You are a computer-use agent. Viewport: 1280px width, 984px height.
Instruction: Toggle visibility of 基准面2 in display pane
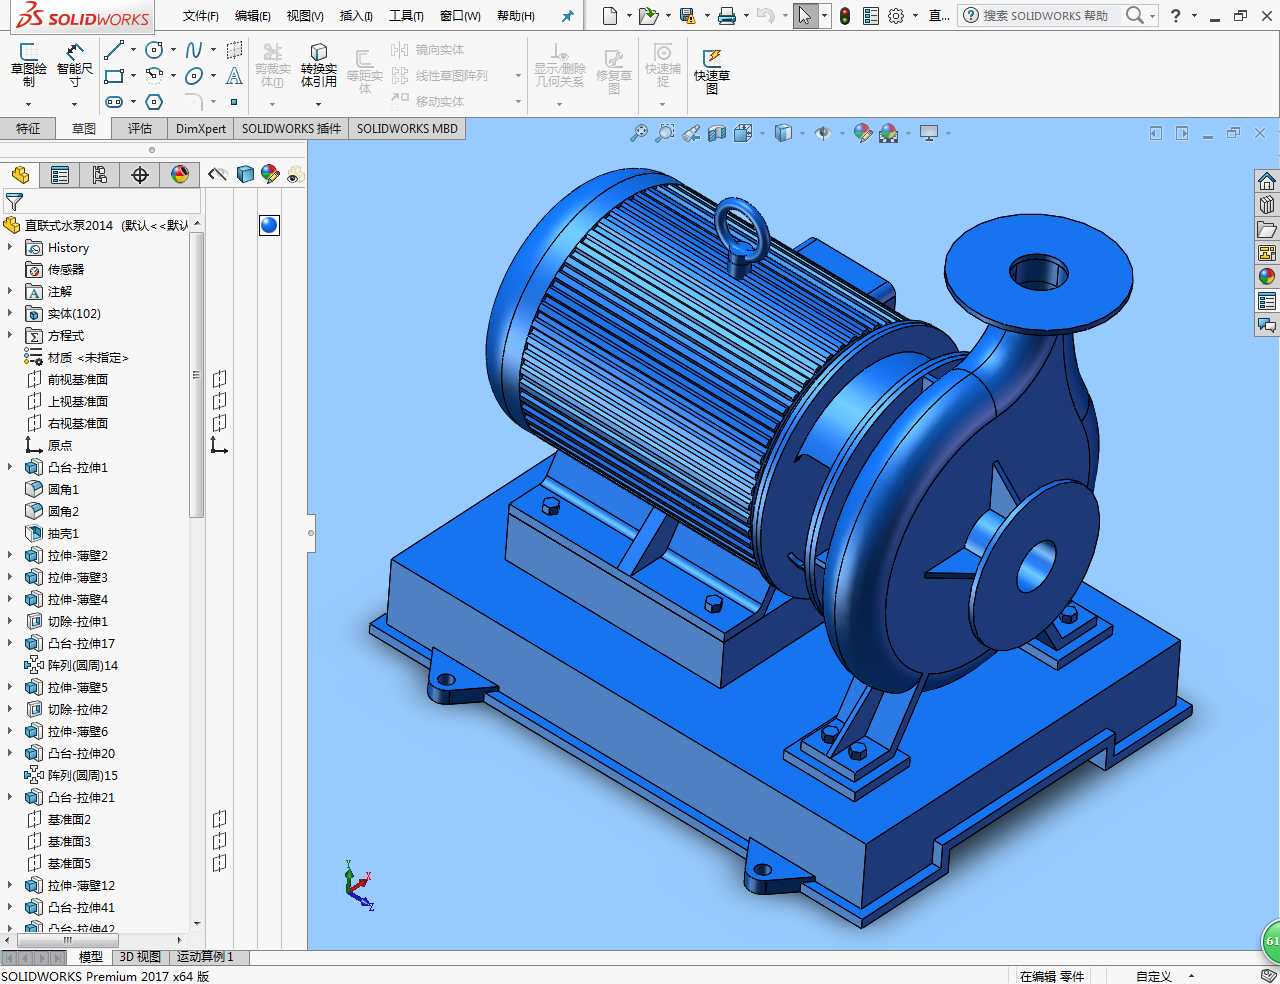(219, 819)
